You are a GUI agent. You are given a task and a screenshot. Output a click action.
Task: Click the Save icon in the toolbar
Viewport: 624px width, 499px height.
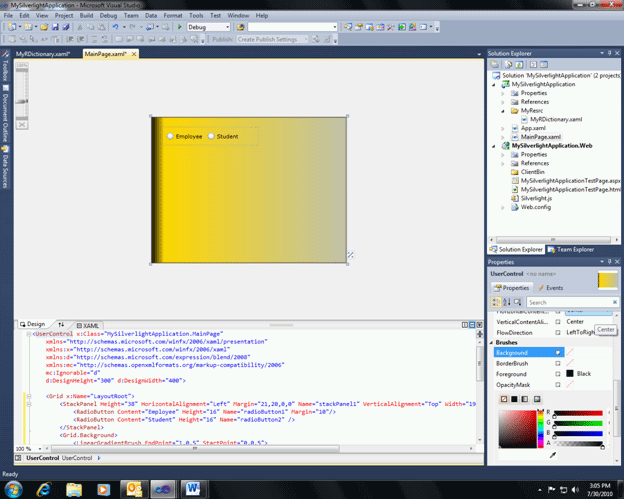[55, 27]
